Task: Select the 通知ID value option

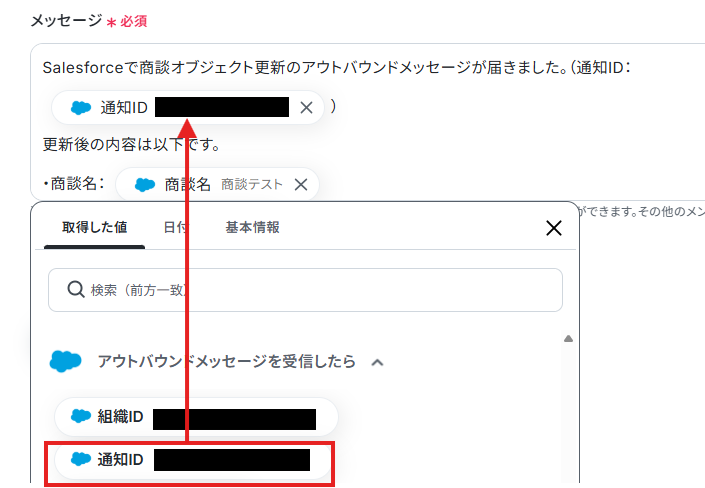Action: coord(193,460)
